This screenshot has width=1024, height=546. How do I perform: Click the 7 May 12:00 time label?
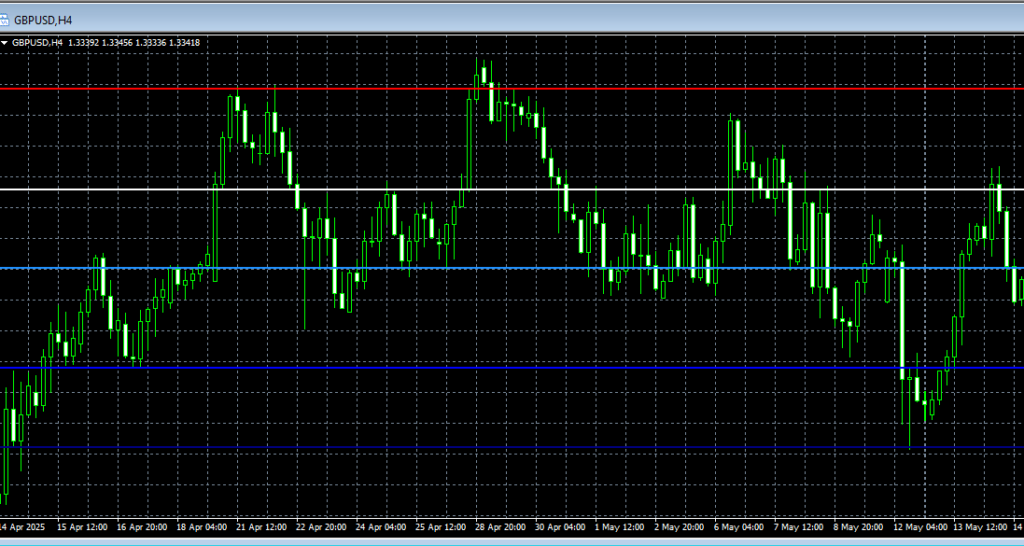point(798,527)
